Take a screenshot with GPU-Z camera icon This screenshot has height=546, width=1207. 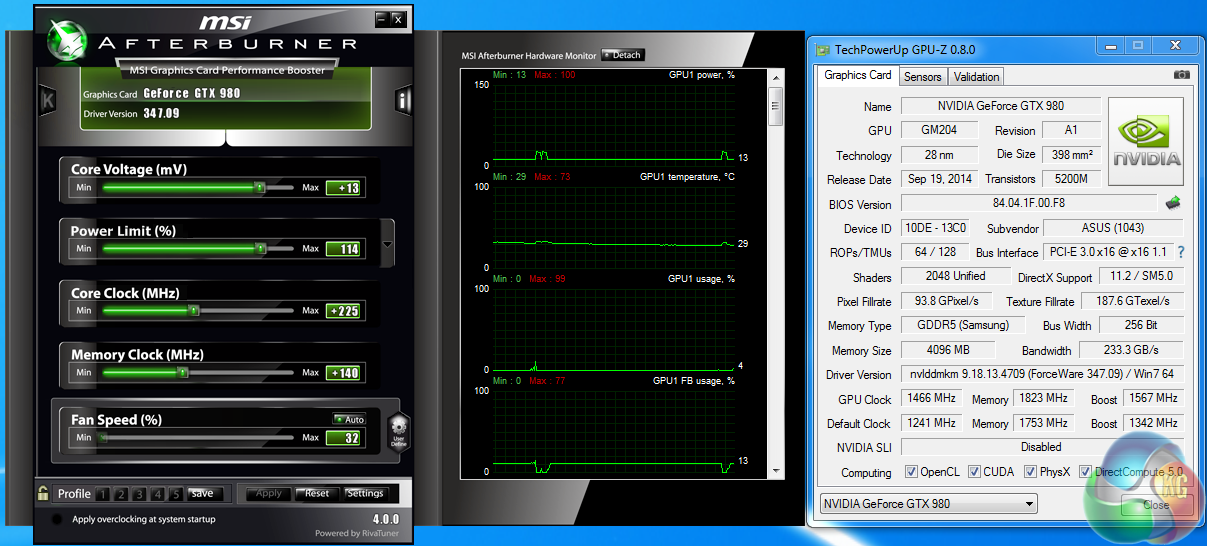click(x=1181, y=75)
